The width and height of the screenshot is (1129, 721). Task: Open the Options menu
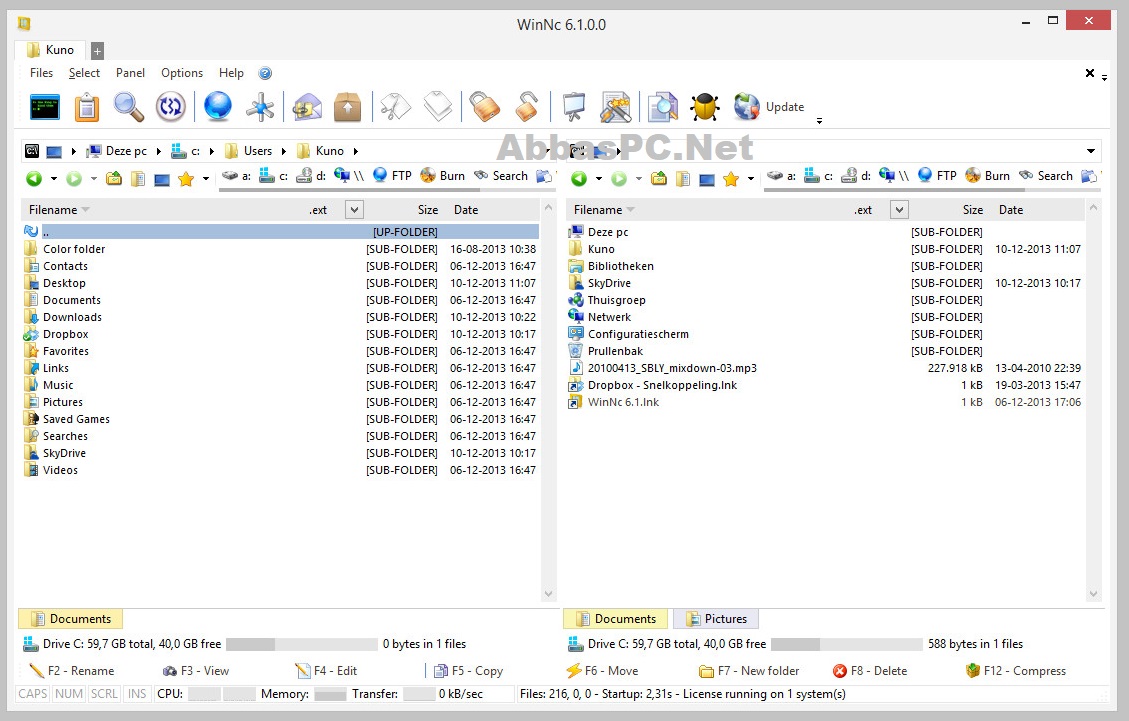coord(181,73)
